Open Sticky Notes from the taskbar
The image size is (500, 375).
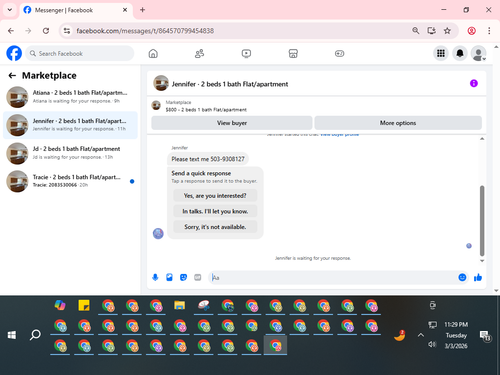pyautogui.click(x=84, y=305)
